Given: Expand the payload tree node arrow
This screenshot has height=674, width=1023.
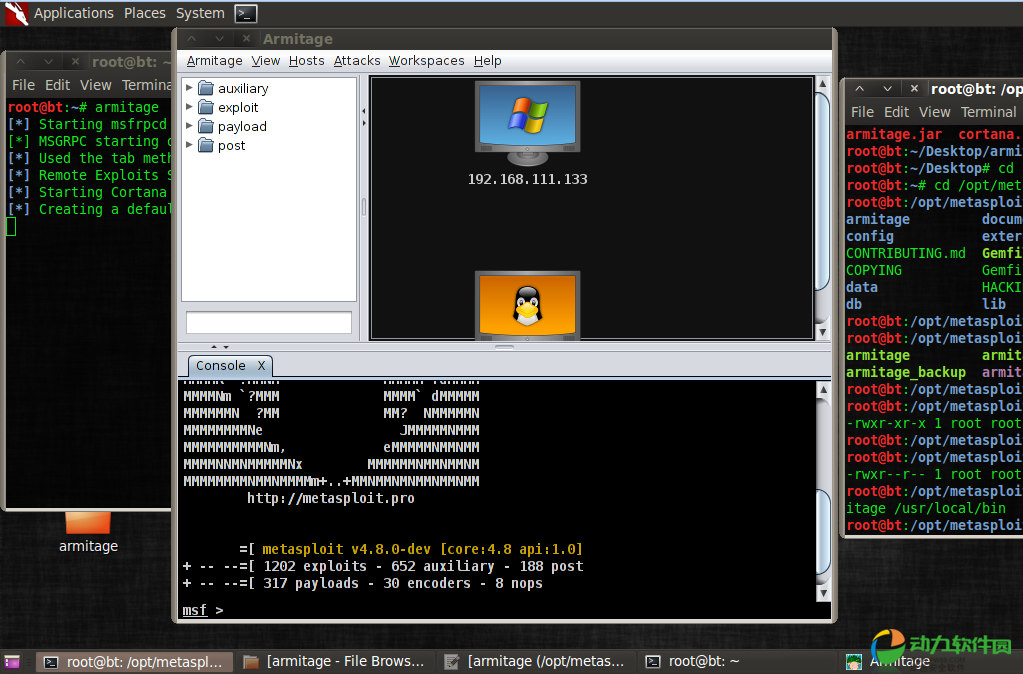Looking at the screenshot, I should (190, 126).
